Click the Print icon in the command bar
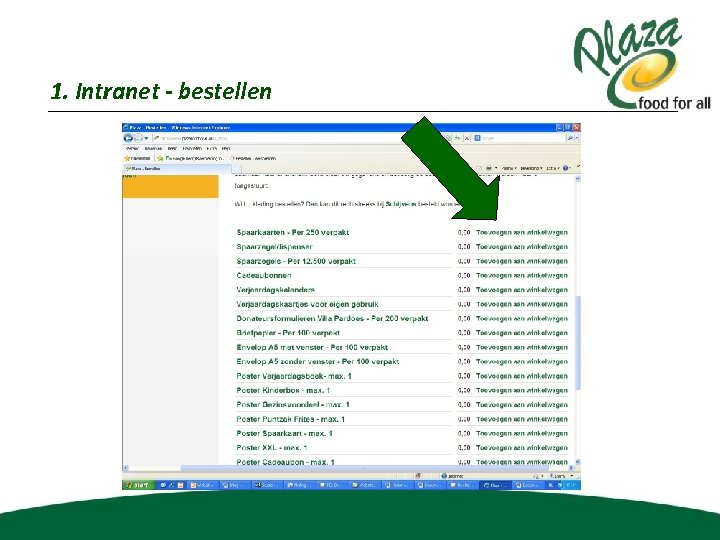Viewport: 720px width, 540px height. click(x=489, y=168)
